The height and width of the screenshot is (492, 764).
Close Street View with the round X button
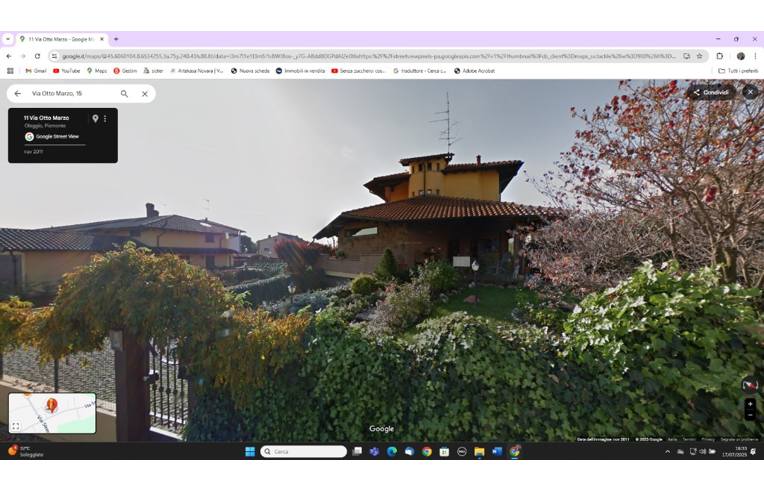coord(750,92)
